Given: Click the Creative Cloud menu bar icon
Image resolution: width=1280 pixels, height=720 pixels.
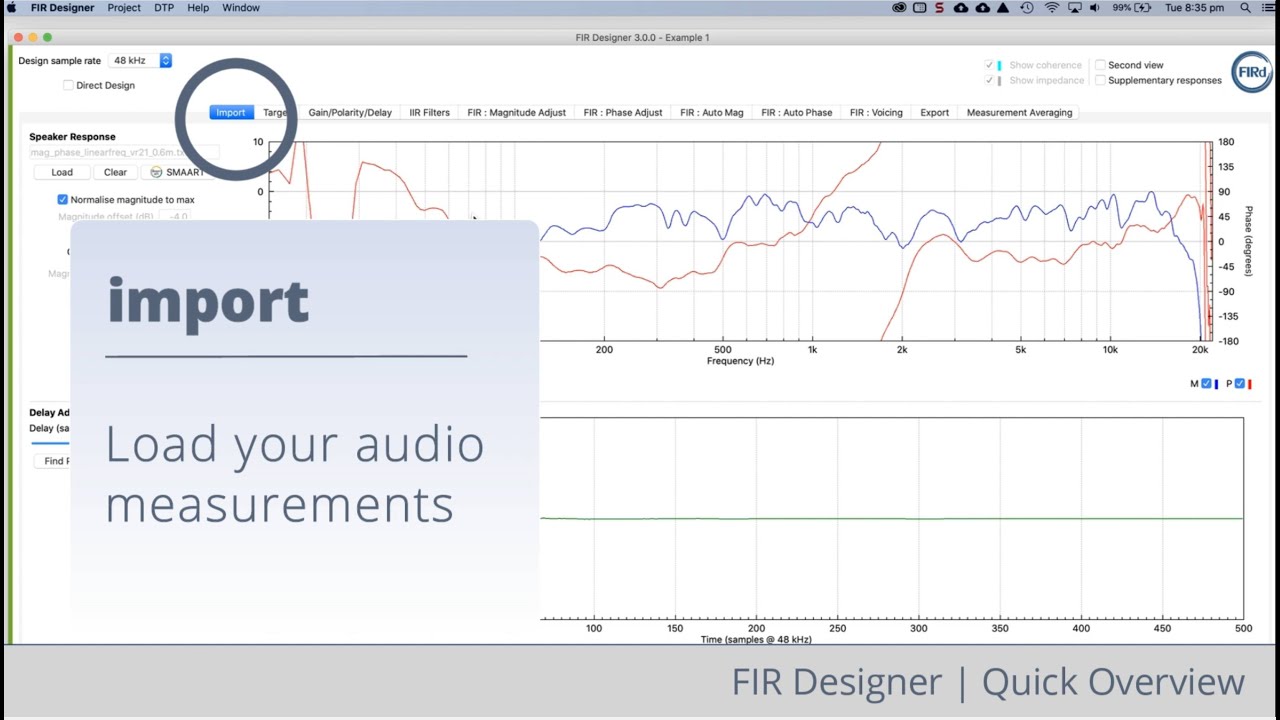Looking at the screenshot, I should click(899, 7).
